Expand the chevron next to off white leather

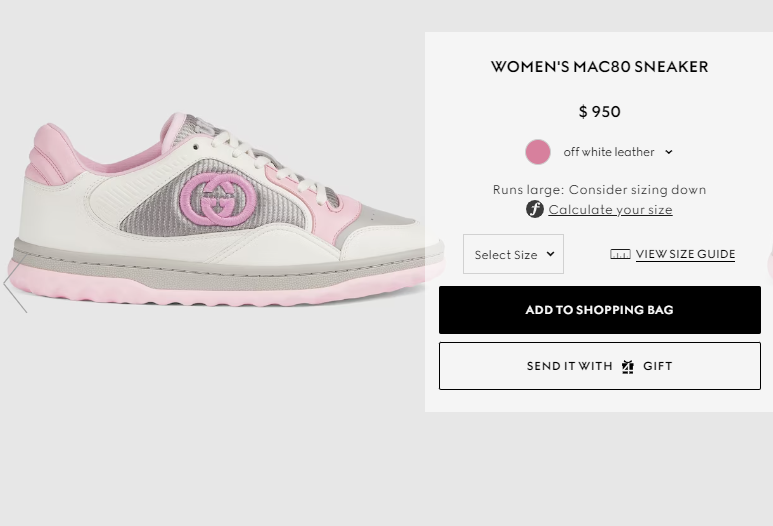click(x=669, y=152)
